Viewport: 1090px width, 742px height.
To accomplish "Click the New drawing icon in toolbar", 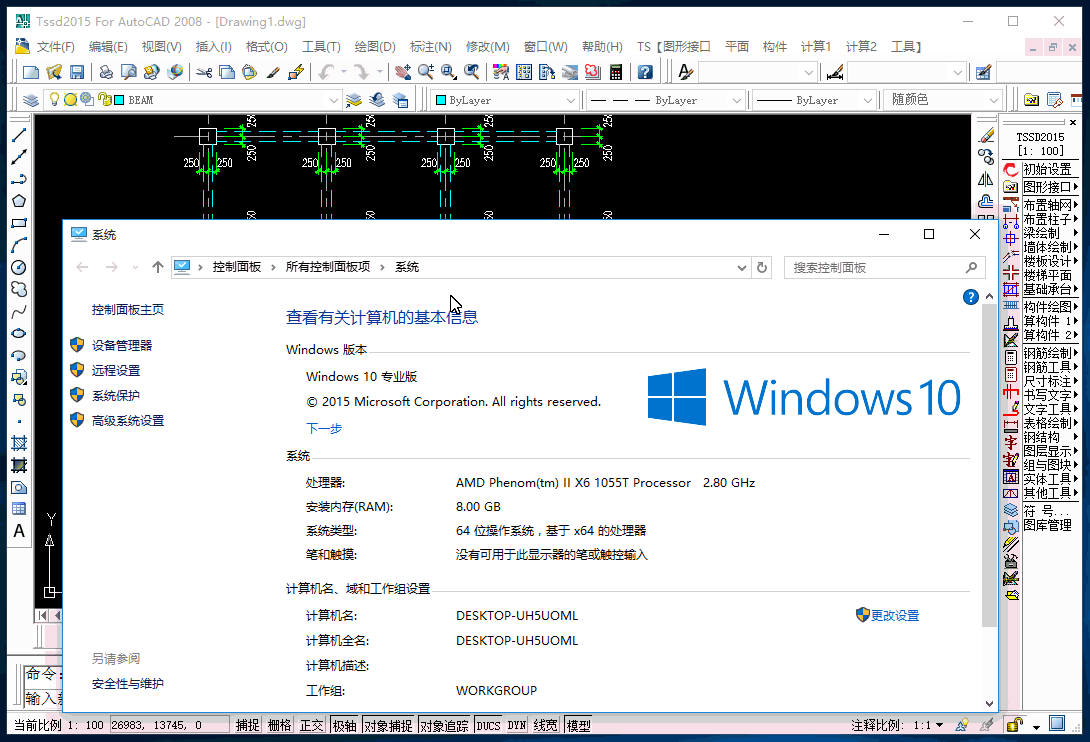I will tap(31, 72).
